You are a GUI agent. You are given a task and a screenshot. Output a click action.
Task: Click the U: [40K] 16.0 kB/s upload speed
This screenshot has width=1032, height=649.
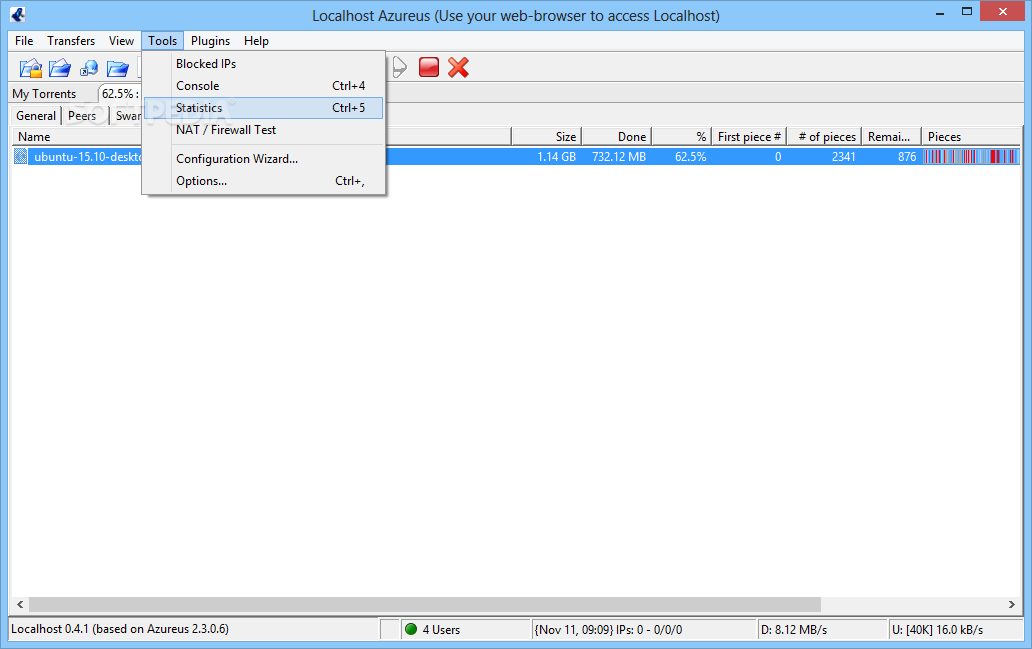point(937,630)
